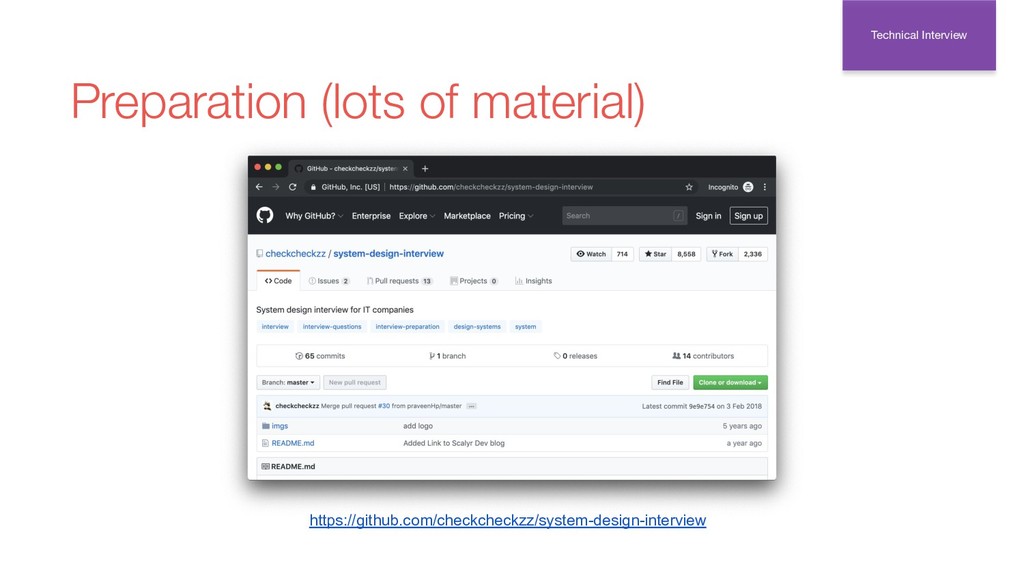This screenshot has width=1024, height=576.
Task: Open Clone or download dropdown
Action: click(x=730, y=383)
